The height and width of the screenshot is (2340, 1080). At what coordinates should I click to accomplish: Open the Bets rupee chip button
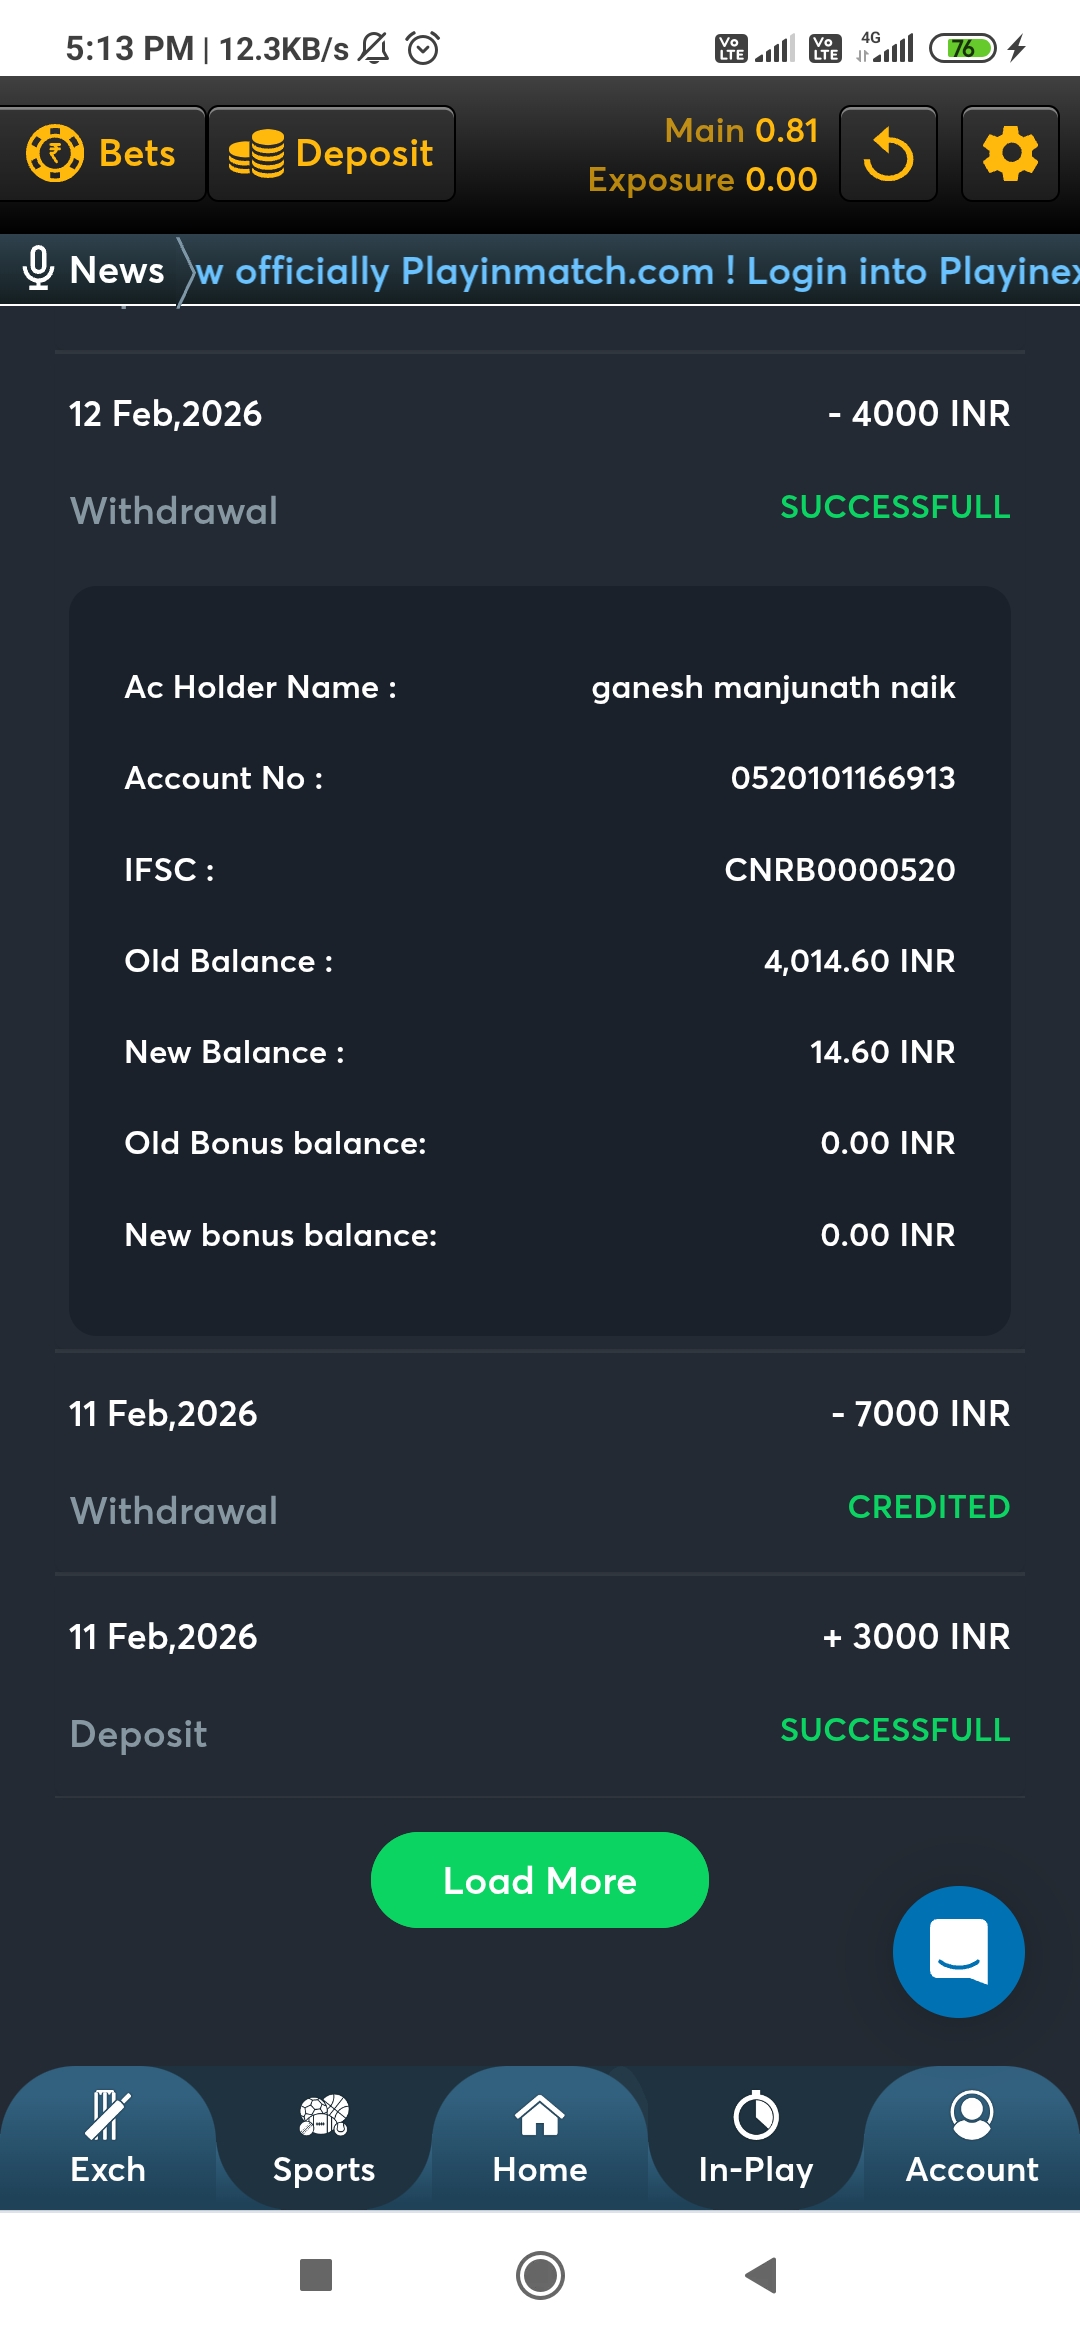click(x=102, y=154)
